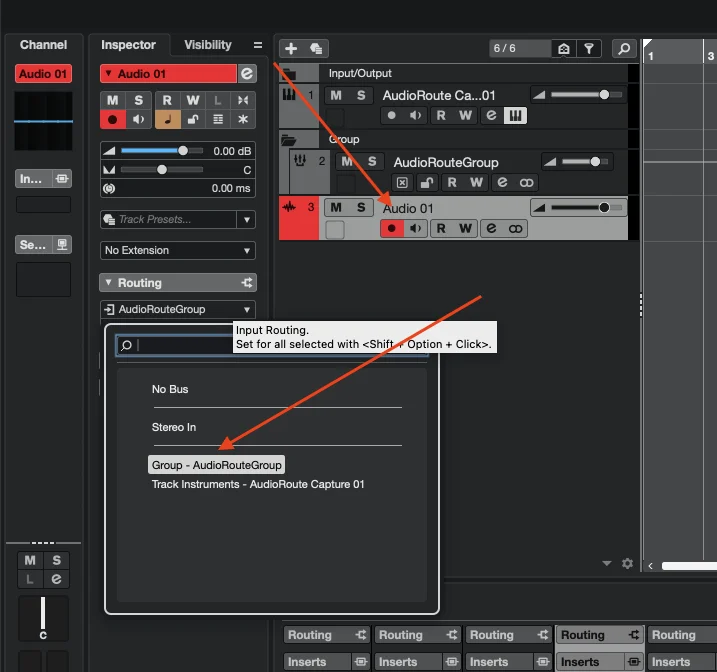
Task: Click the Routing section setup icon in Inspector
Action: click(247, 283)
